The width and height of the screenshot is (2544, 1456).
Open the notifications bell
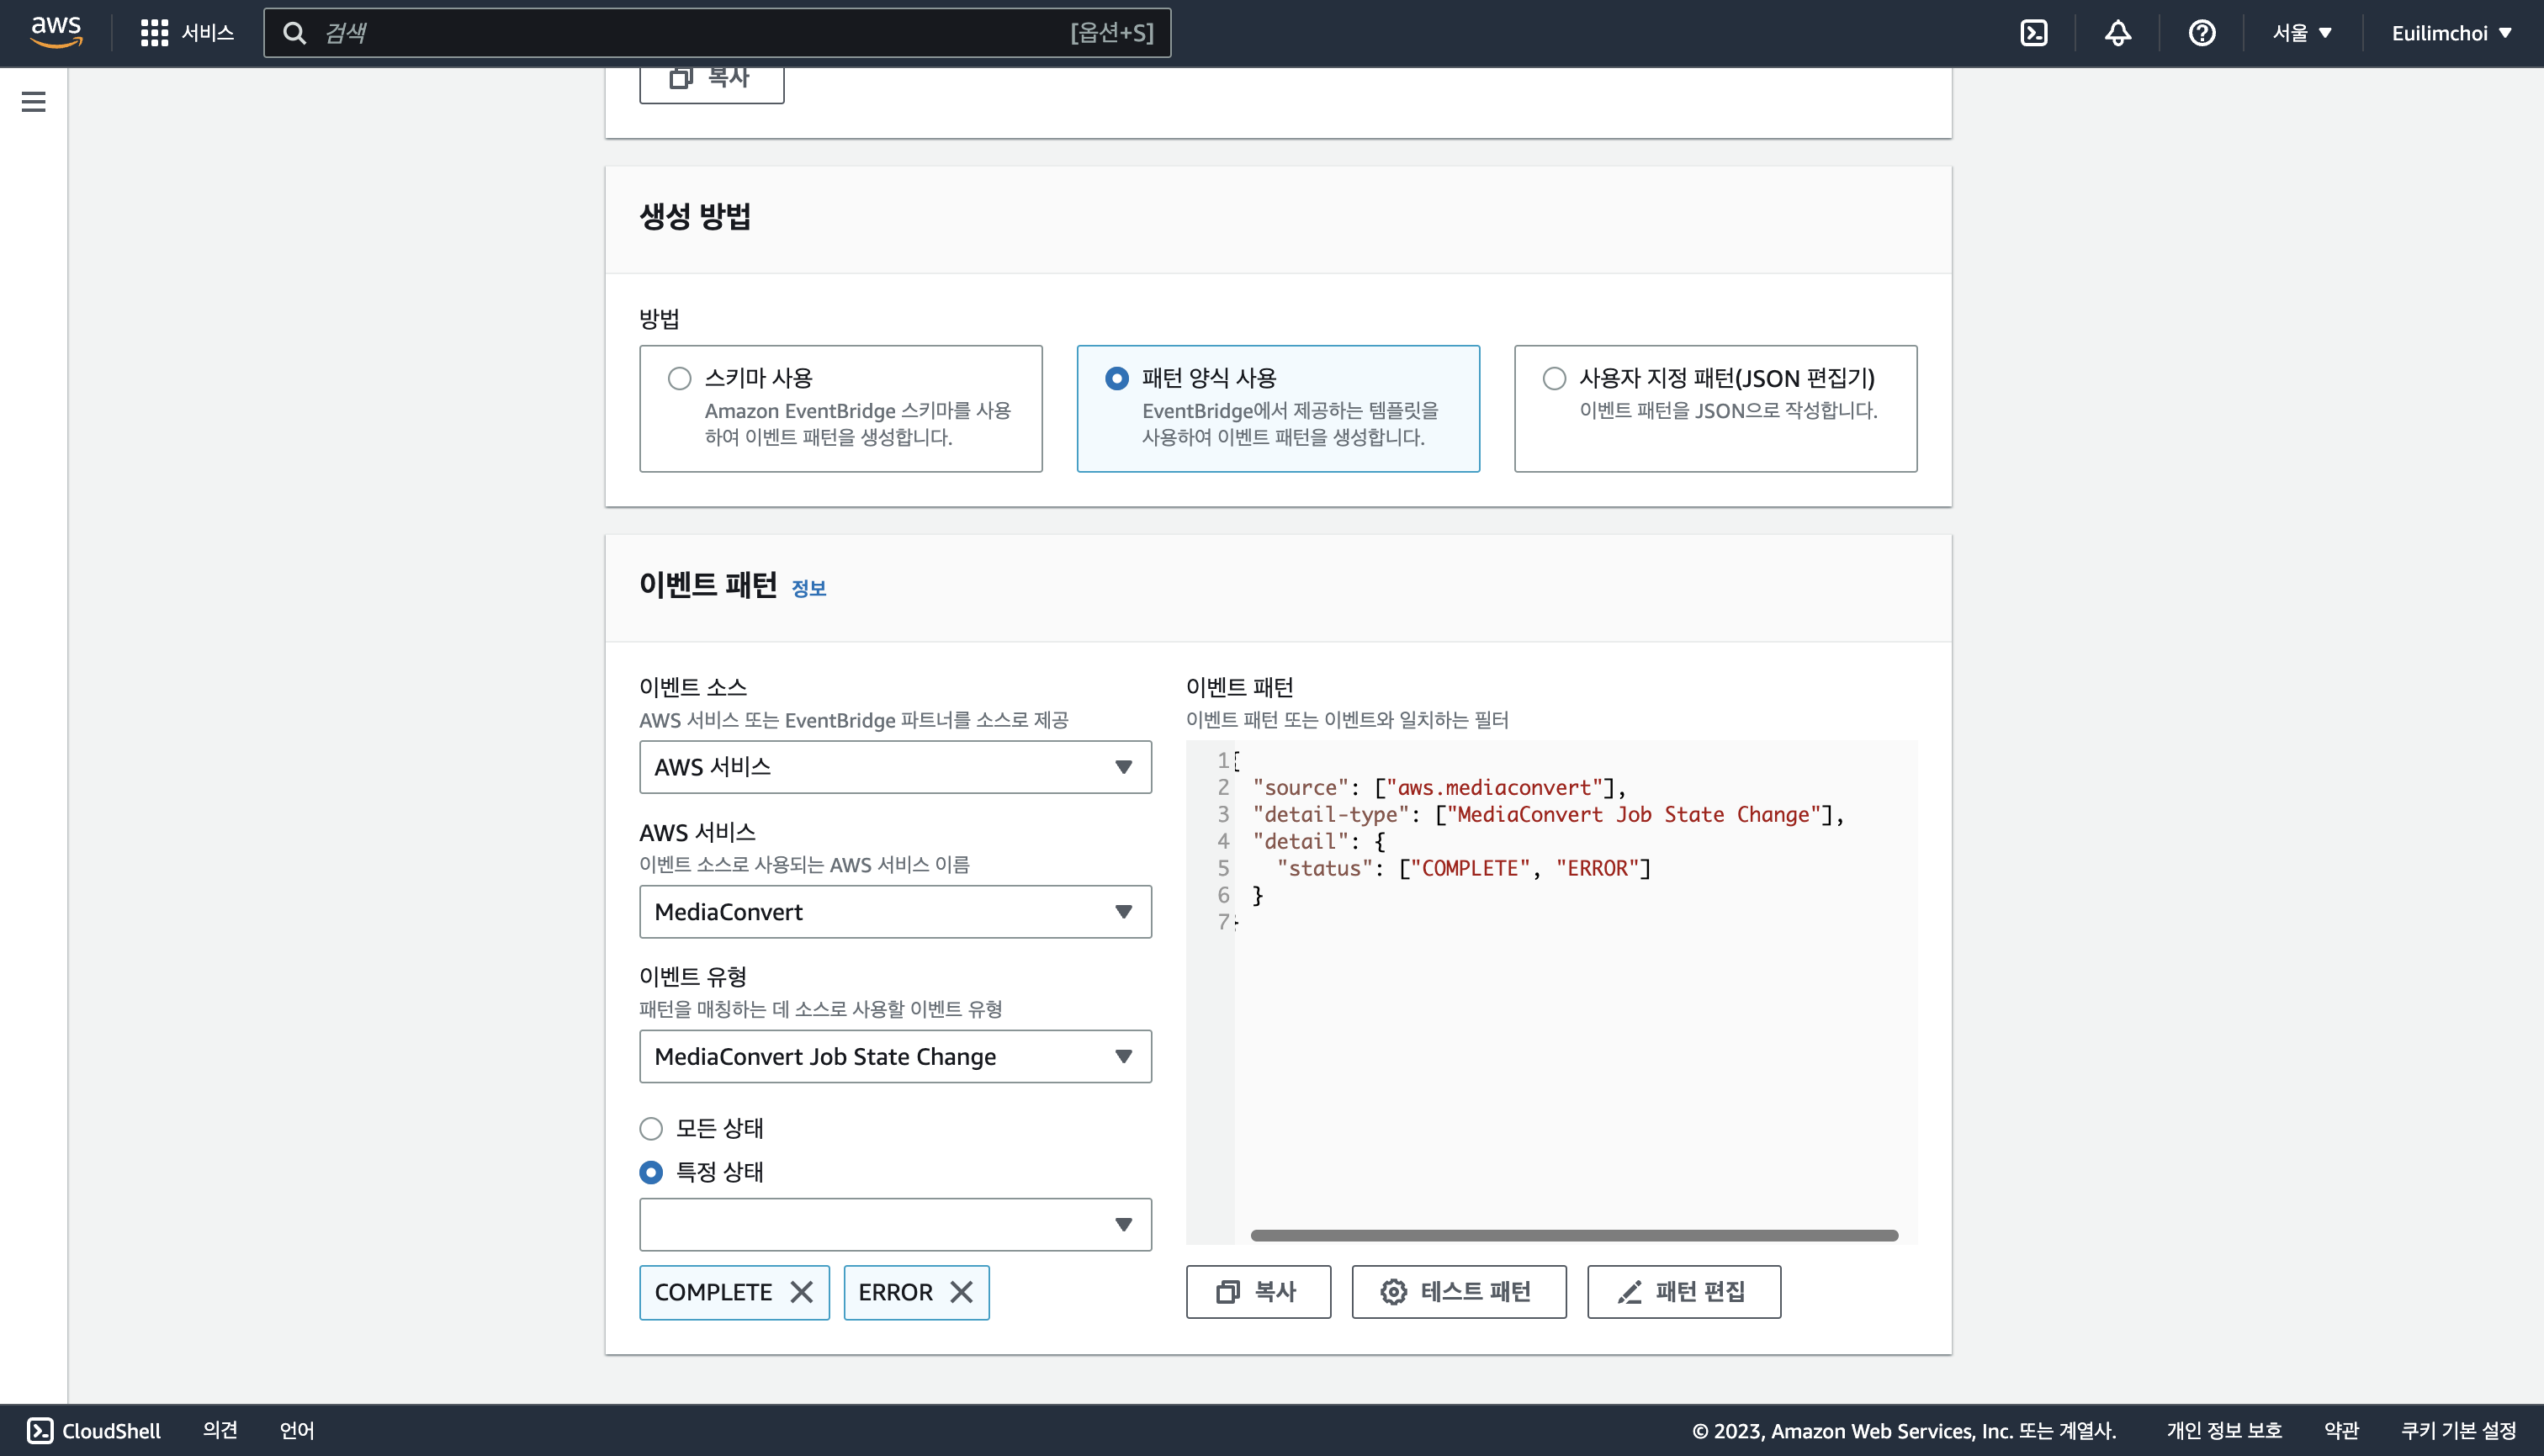point(2118,33)
